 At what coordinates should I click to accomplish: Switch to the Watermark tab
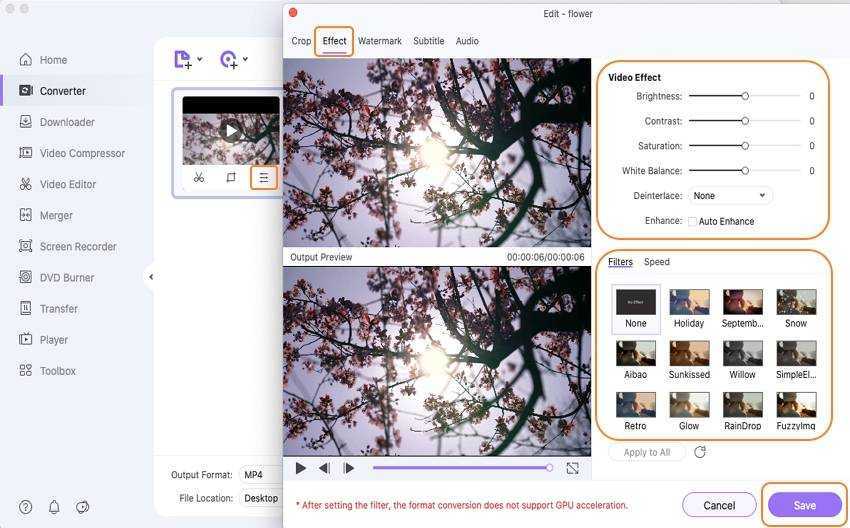pyautogui.click(x=379, y=41)
